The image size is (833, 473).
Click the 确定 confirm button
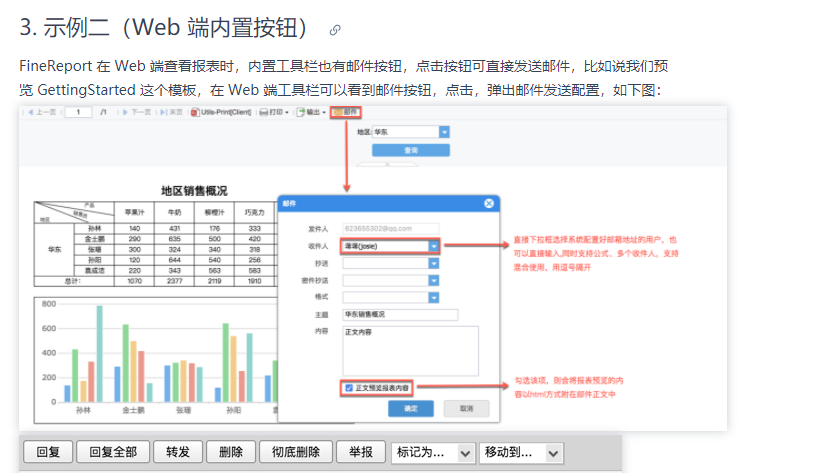coord(411,409)
